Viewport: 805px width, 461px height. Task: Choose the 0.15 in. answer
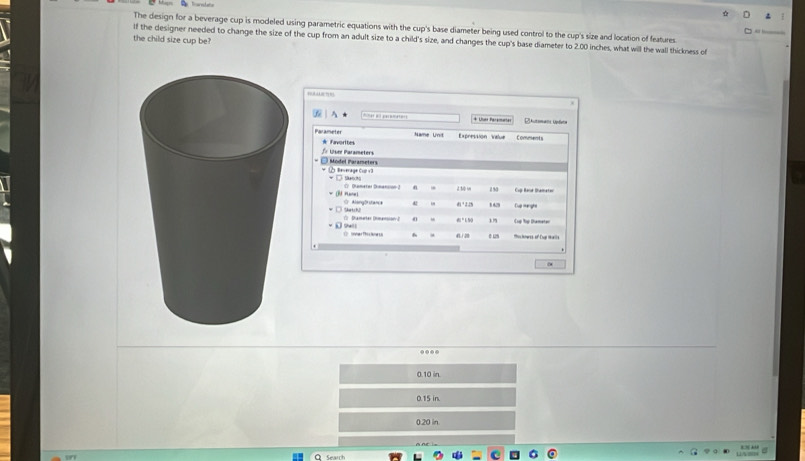tap(428, 398)
